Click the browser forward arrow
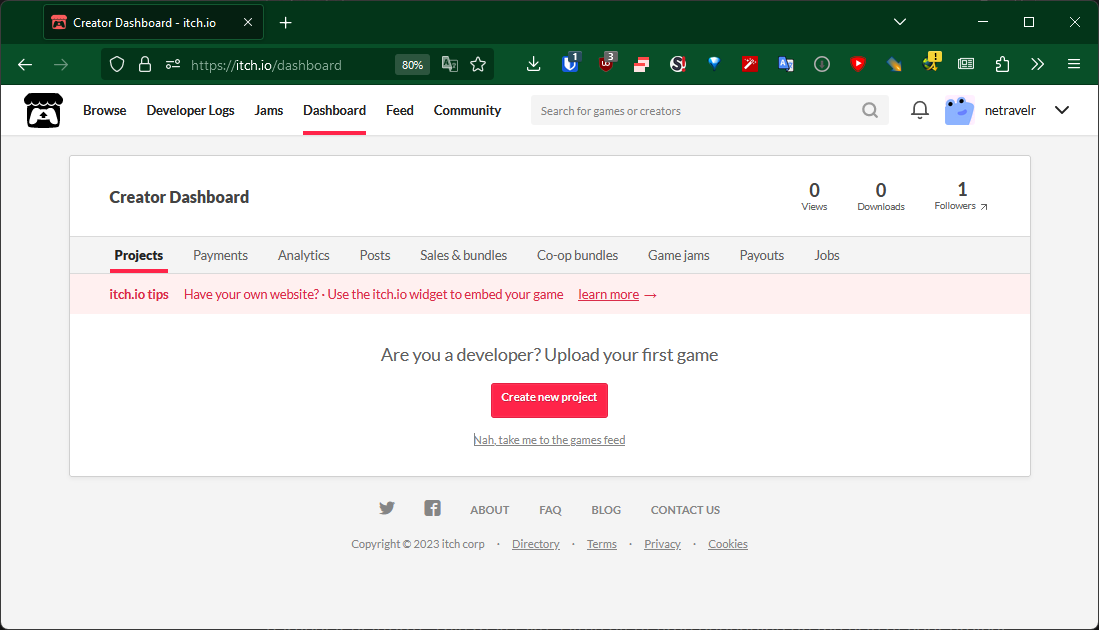This screenshot has height=630, width=1099. 61,64
